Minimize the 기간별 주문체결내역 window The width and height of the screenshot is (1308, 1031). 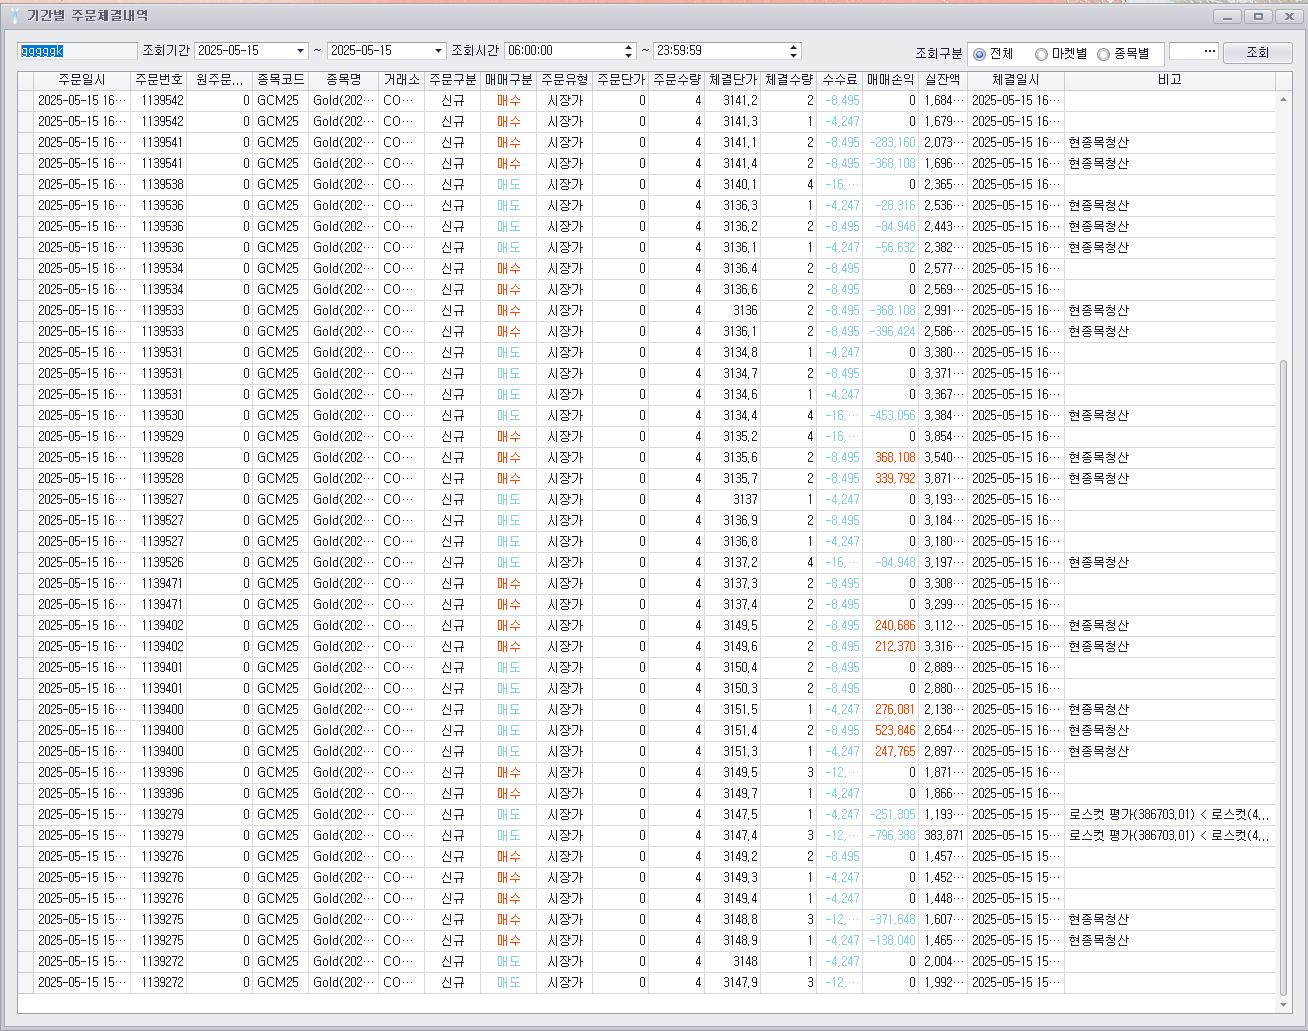tap(1227, 16)
